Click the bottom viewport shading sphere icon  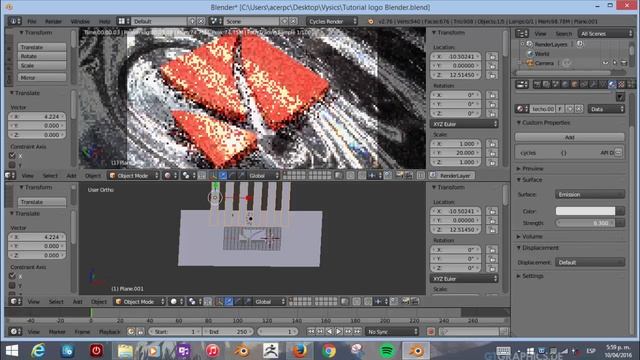[x=176, y=302]
